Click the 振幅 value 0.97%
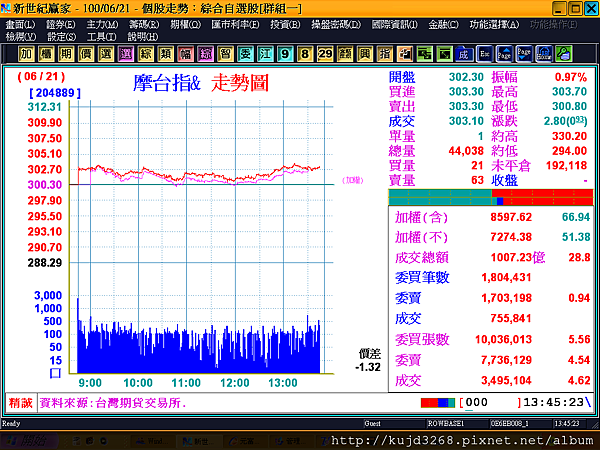The image size is (600, 450). tap(571, 77)
